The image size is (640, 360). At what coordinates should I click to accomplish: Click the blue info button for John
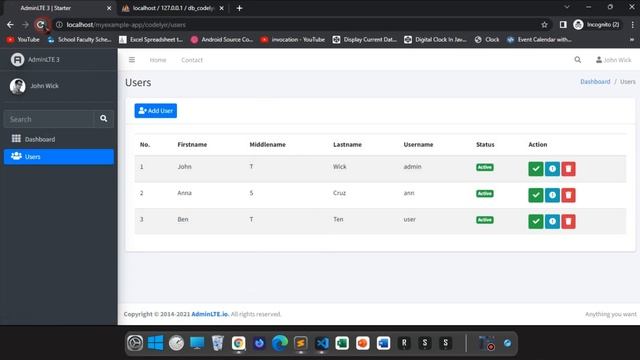pyautogui.click(x=552, y=169)
